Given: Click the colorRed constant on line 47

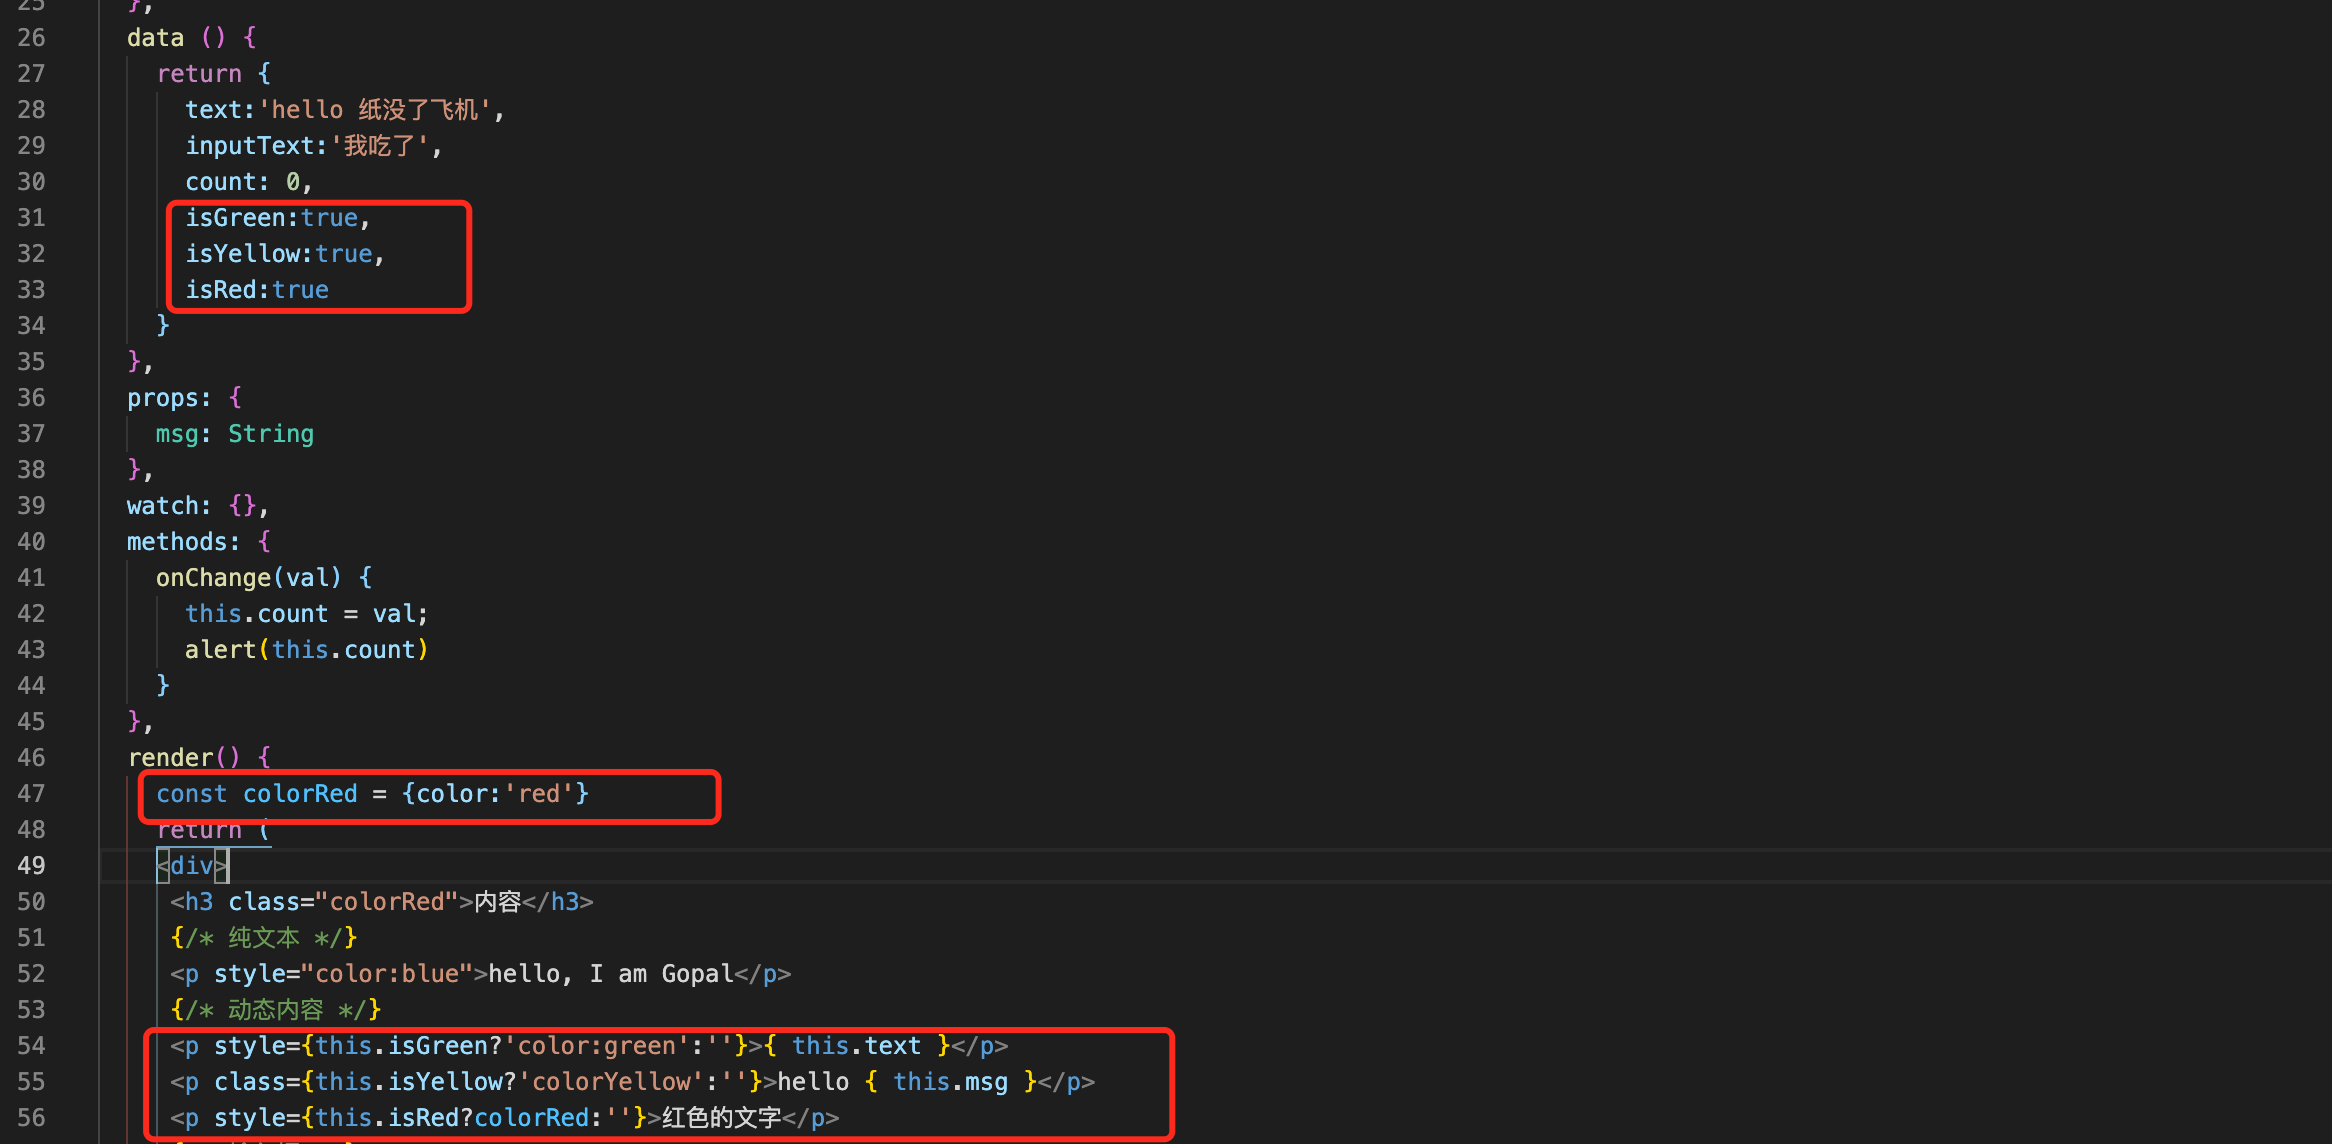Looking at the screenshot, I should pyautogui.click(x=300, y=794).
